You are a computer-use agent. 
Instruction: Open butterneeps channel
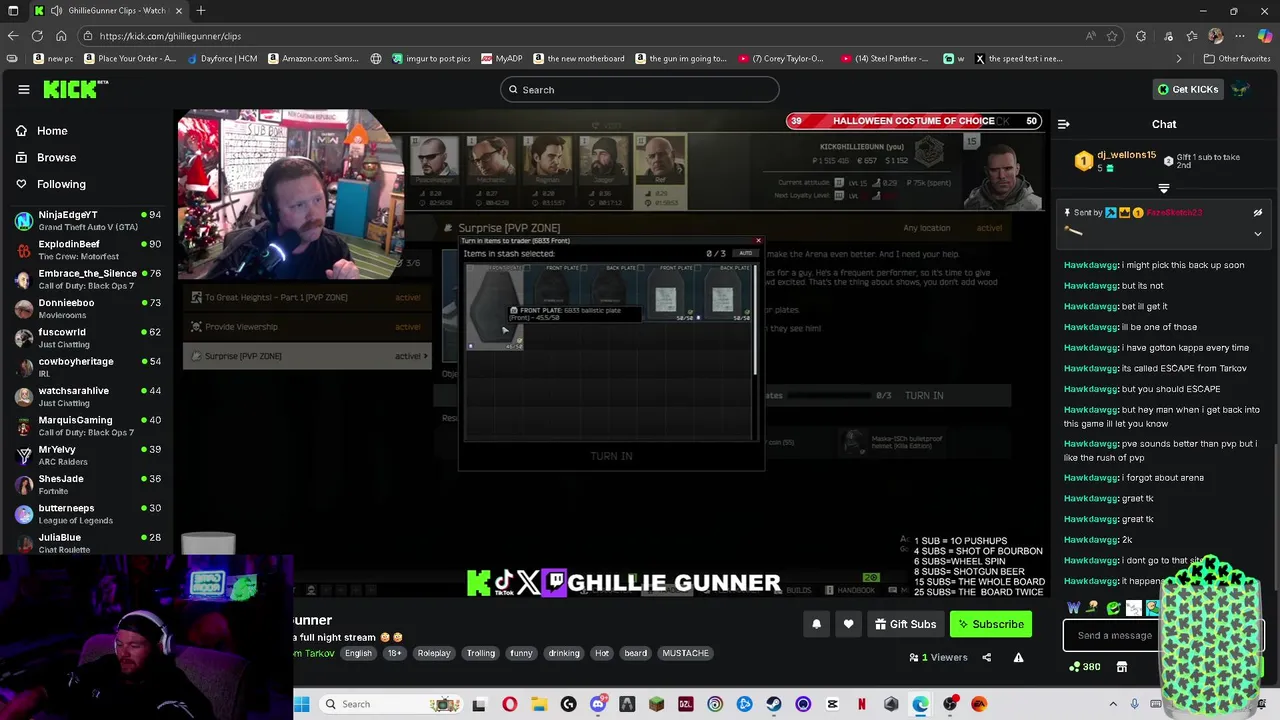click(88, 514)
